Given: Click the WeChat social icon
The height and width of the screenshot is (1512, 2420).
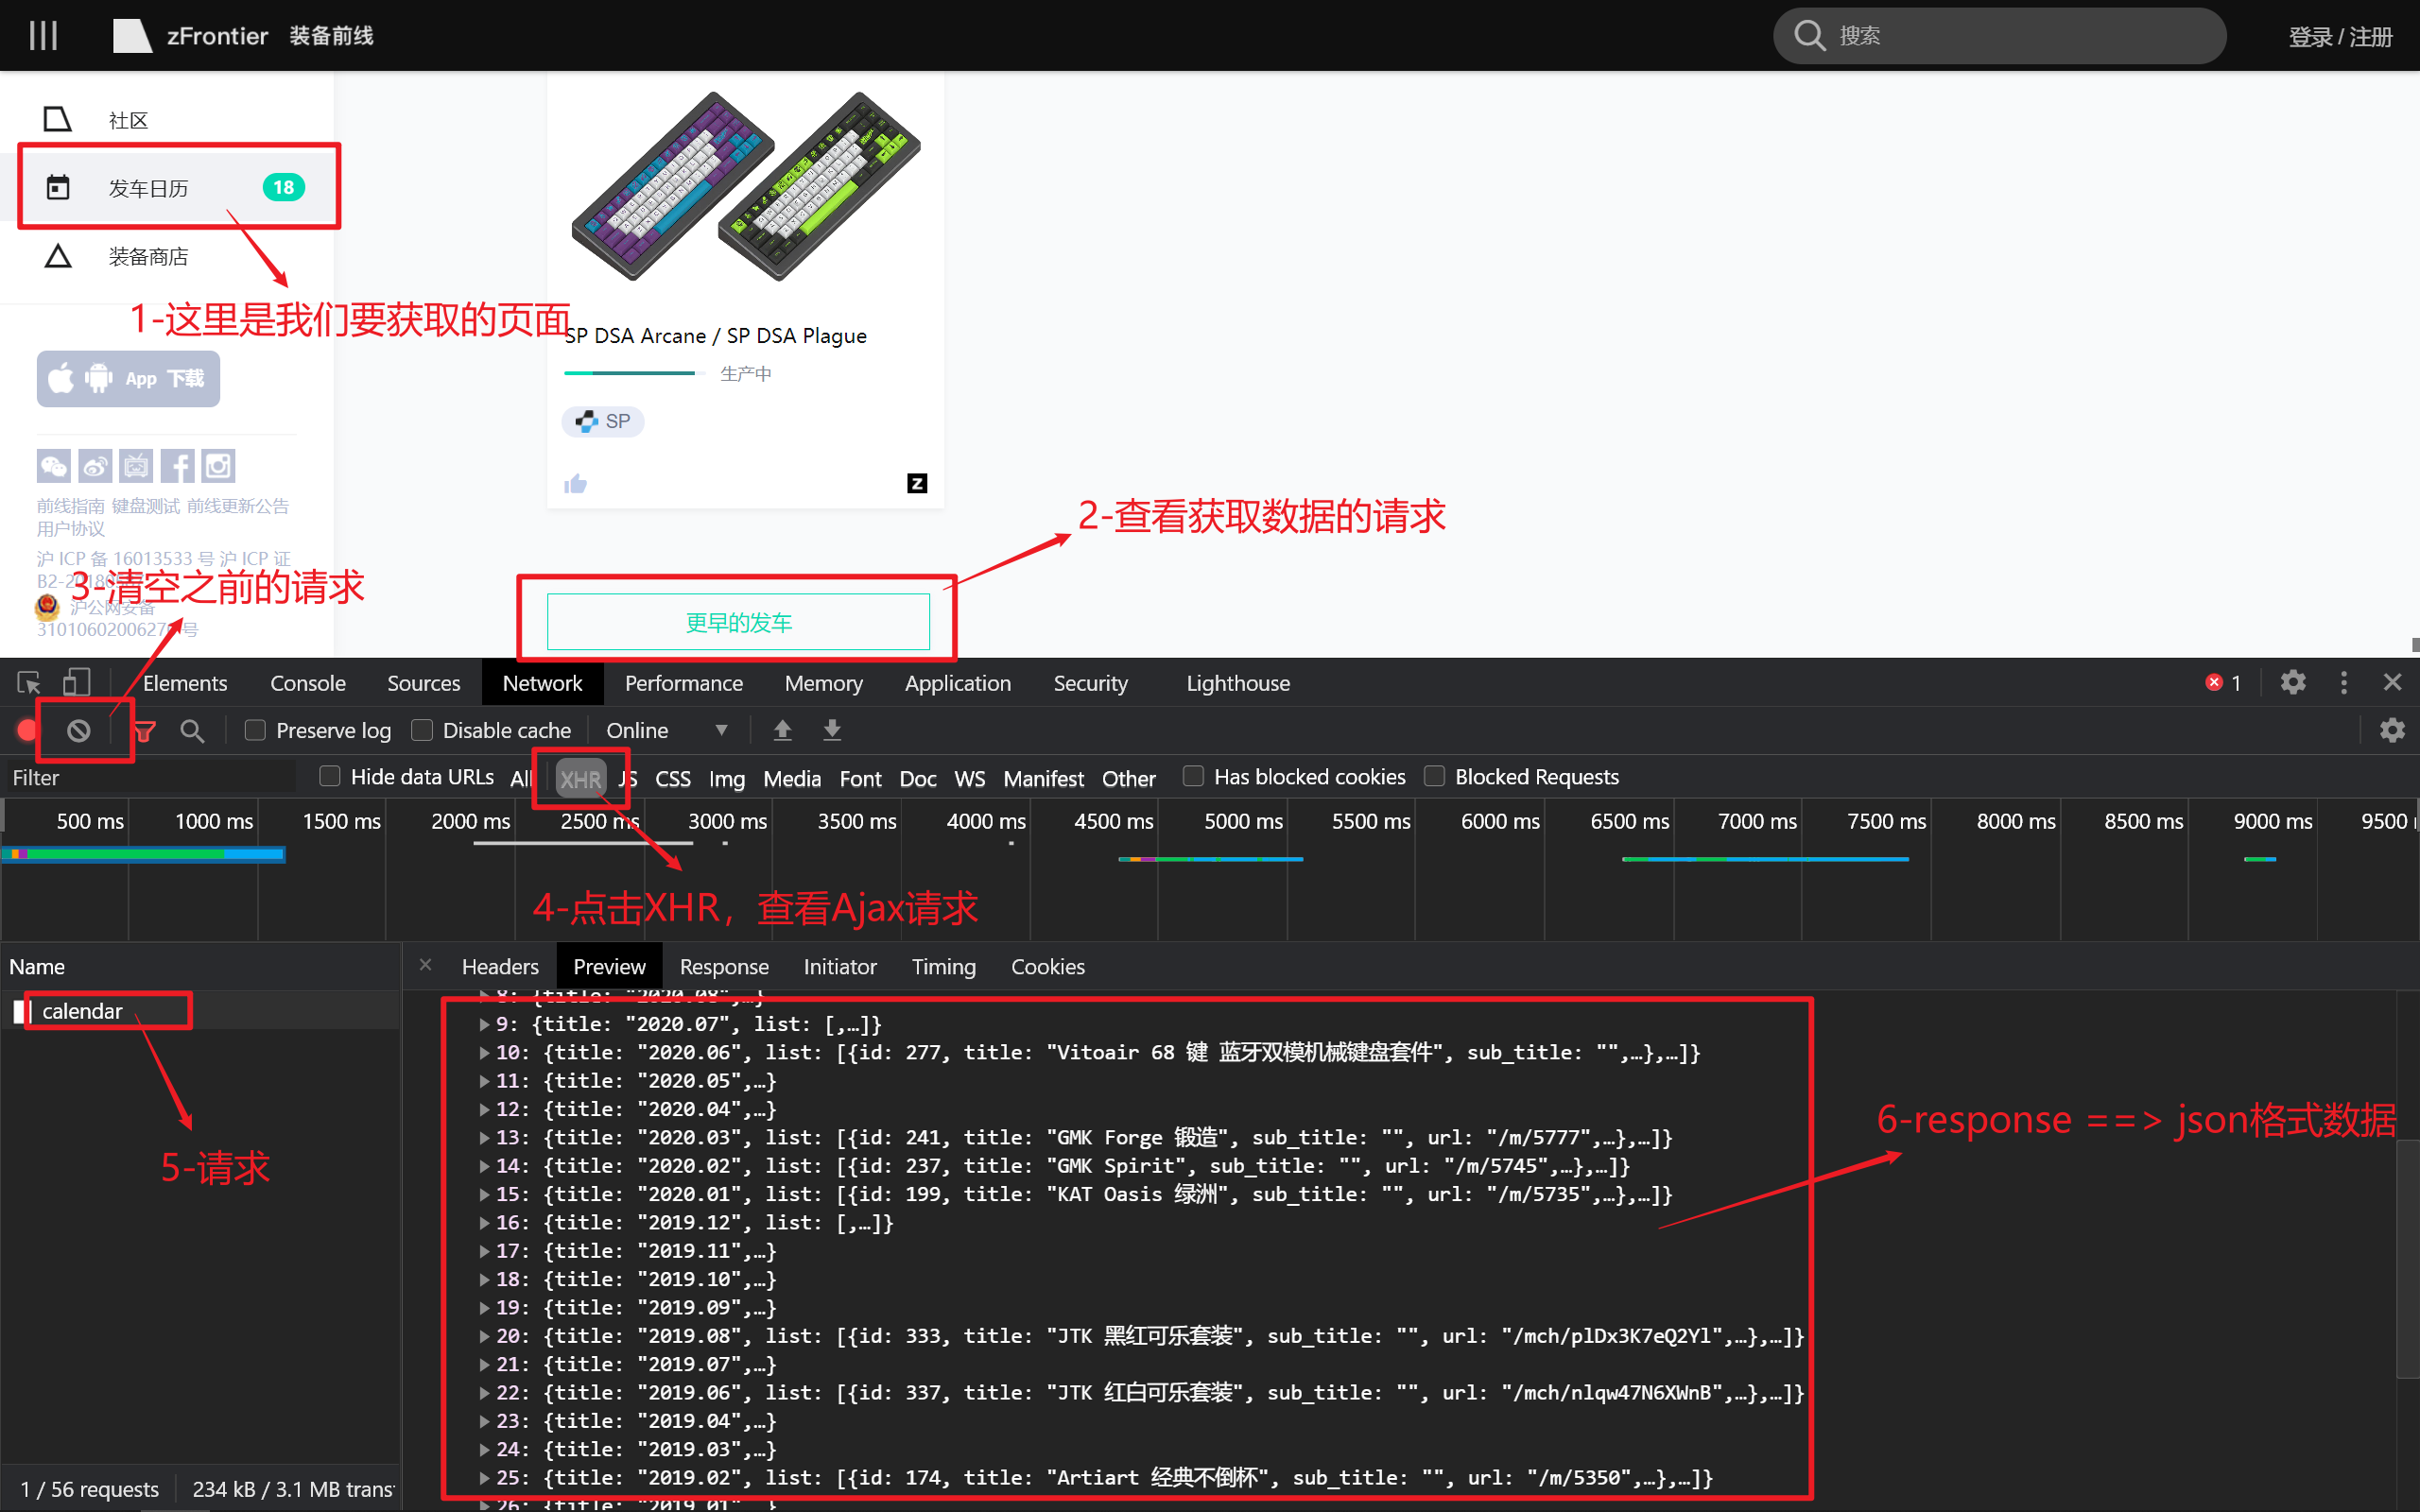Looking at the screenshot, I should tap(54, 466).
